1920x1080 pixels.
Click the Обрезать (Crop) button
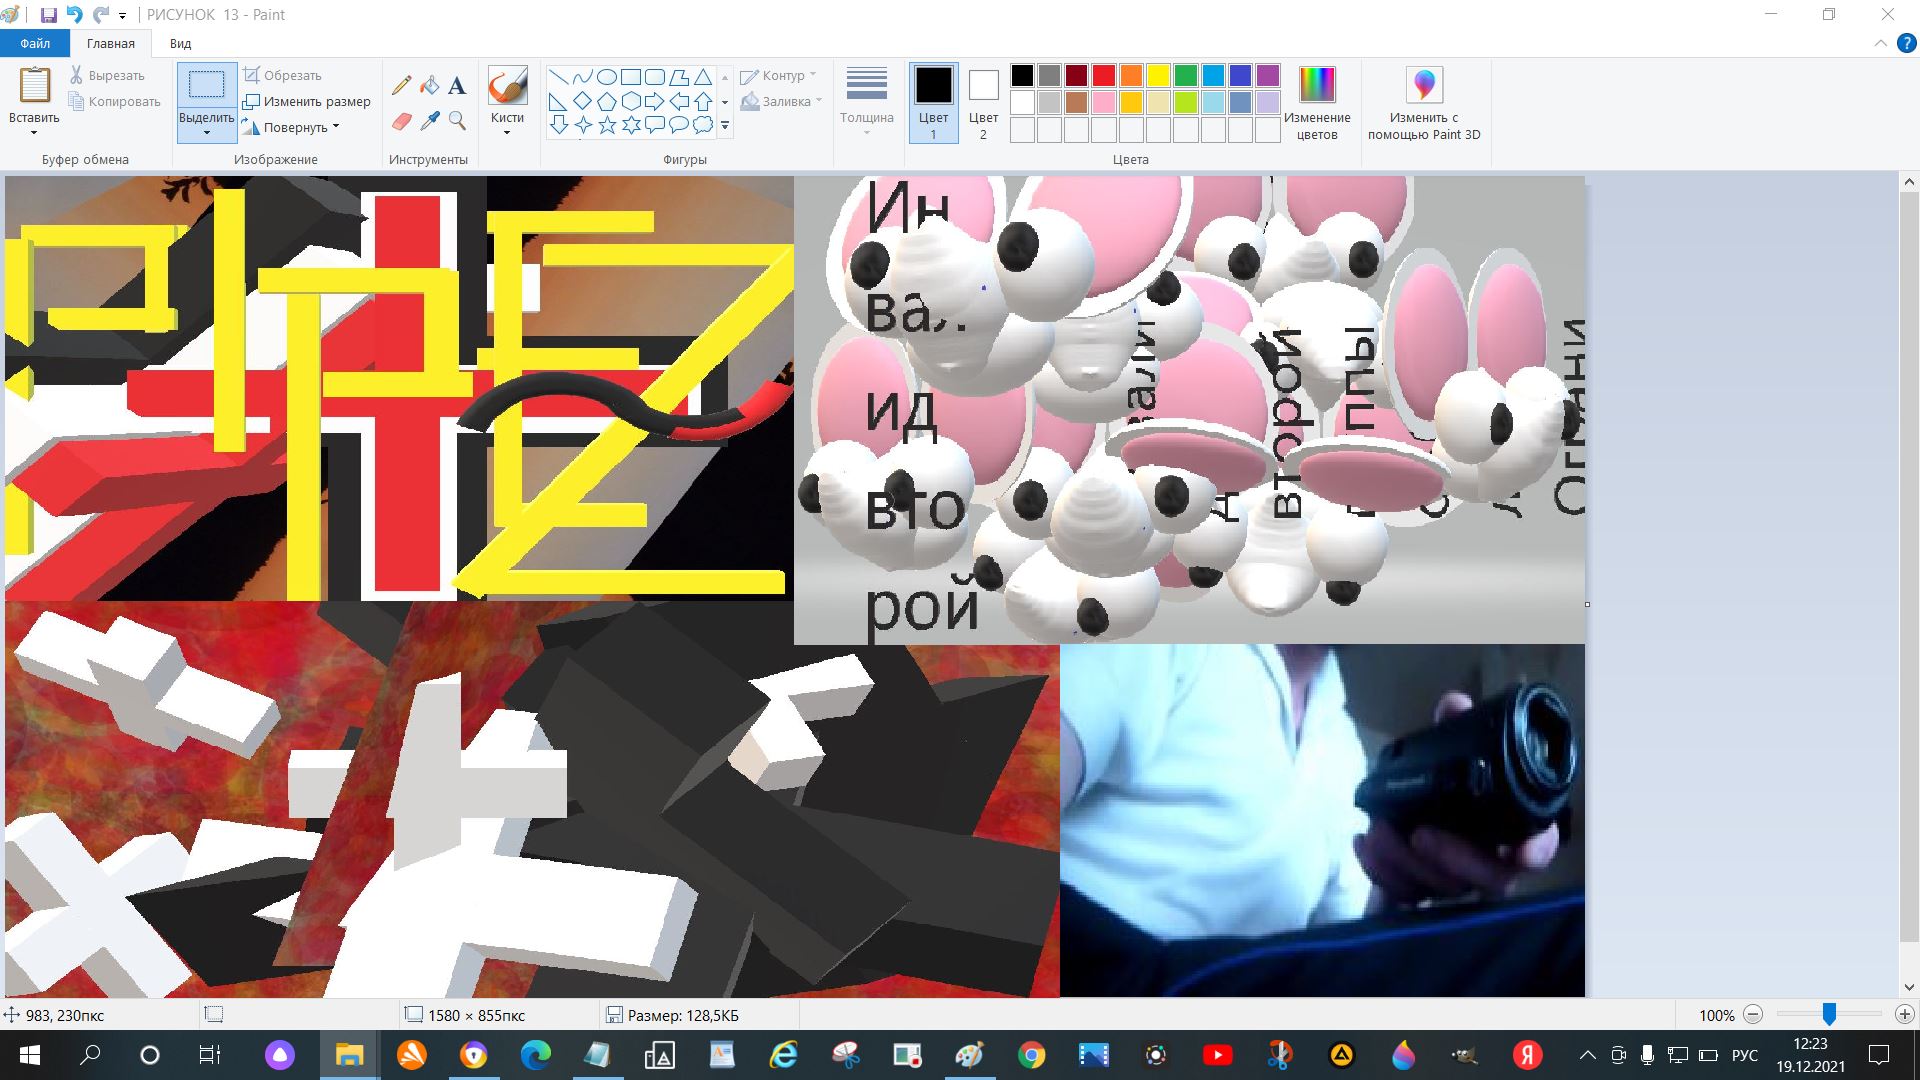[282, 75]
